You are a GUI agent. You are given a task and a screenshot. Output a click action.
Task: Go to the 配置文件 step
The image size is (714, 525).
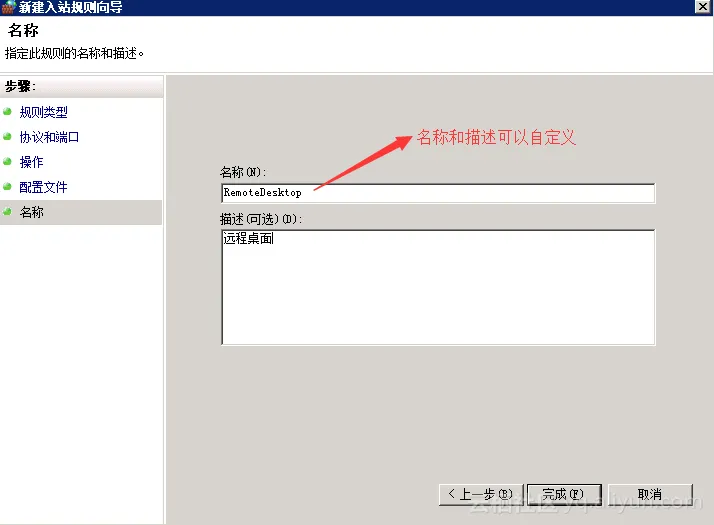(43, 187)
